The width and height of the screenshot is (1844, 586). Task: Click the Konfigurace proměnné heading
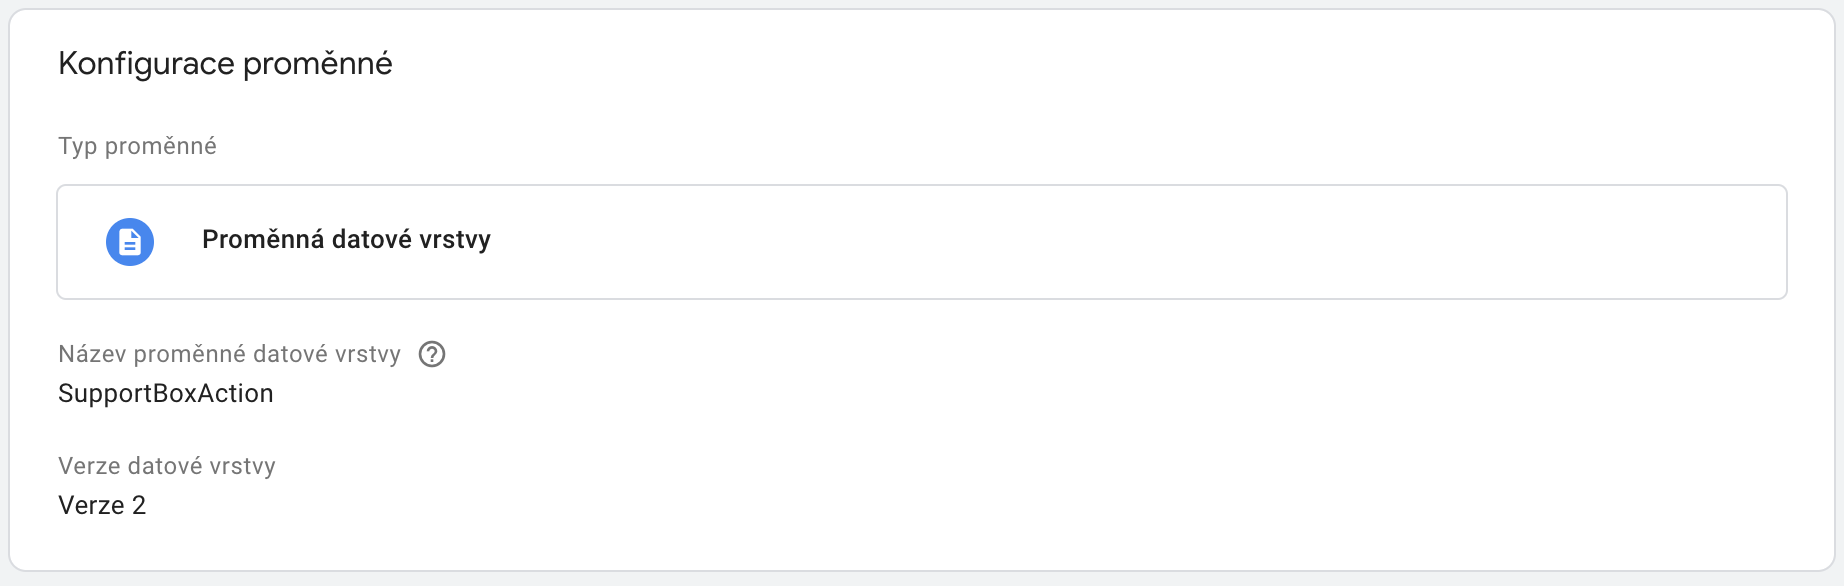pyautogui.click(x=225, y=64)
